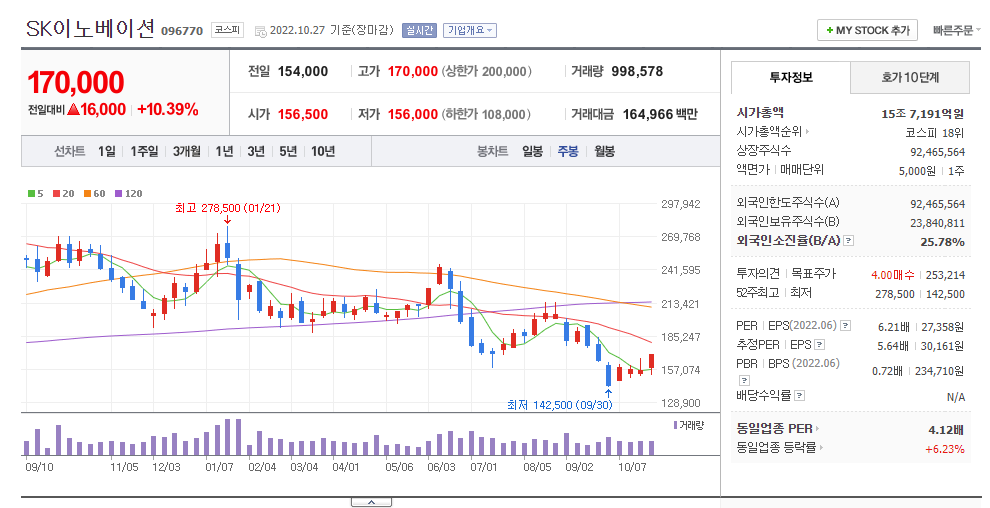Click the 최저 142,500 (09/30) chart marker

(x=559, y=405)
